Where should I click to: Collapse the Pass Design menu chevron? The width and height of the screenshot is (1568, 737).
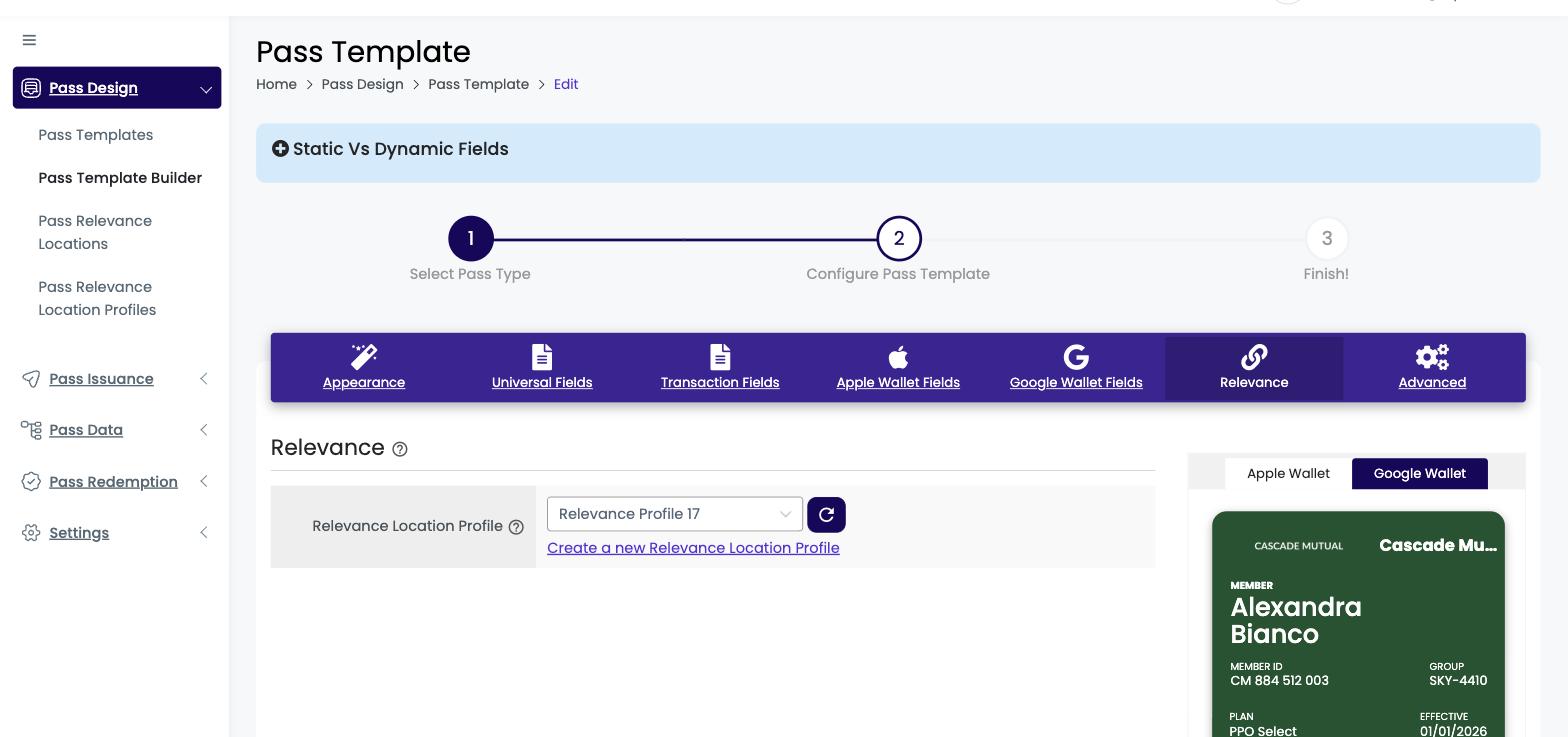[x=205, y=89]
